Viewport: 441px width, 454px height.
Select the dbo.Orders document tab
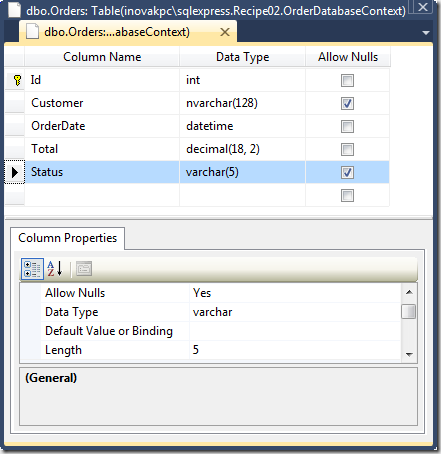[128, 32]
